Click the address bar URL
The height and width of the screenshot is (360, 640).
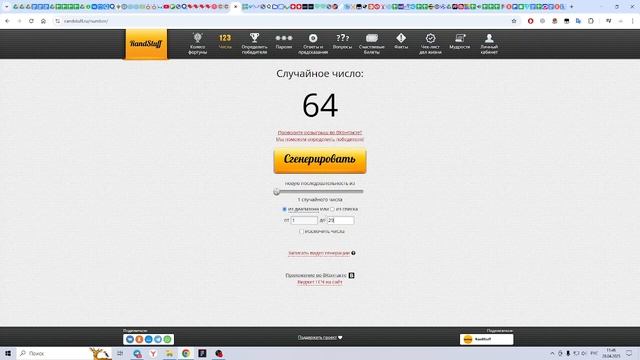pos(86,21)
